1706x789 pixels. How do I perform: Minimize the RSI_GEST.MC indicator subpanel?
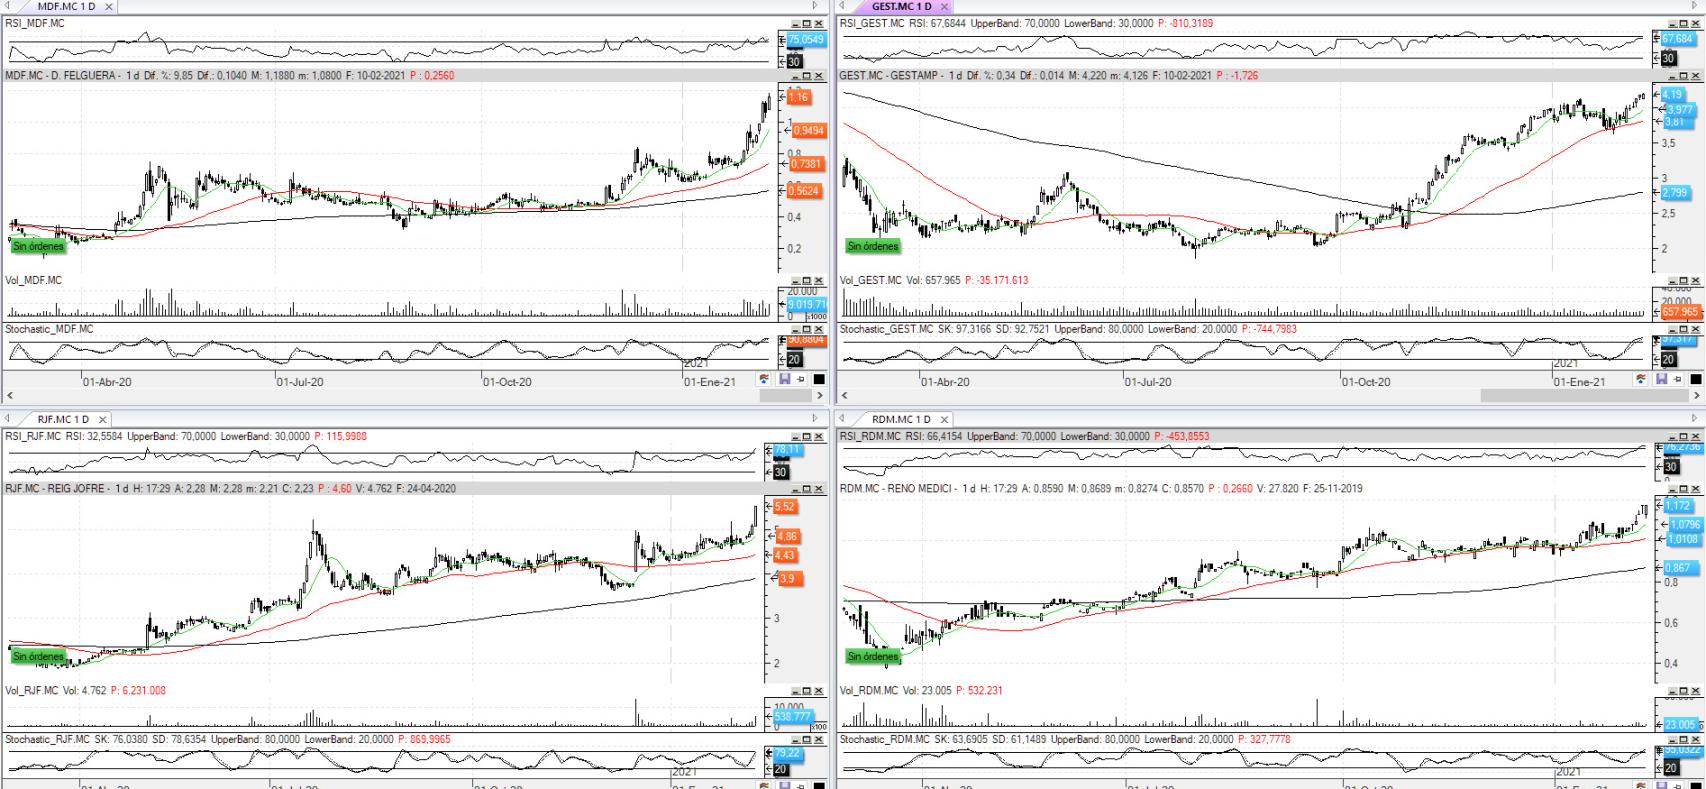1672,23
